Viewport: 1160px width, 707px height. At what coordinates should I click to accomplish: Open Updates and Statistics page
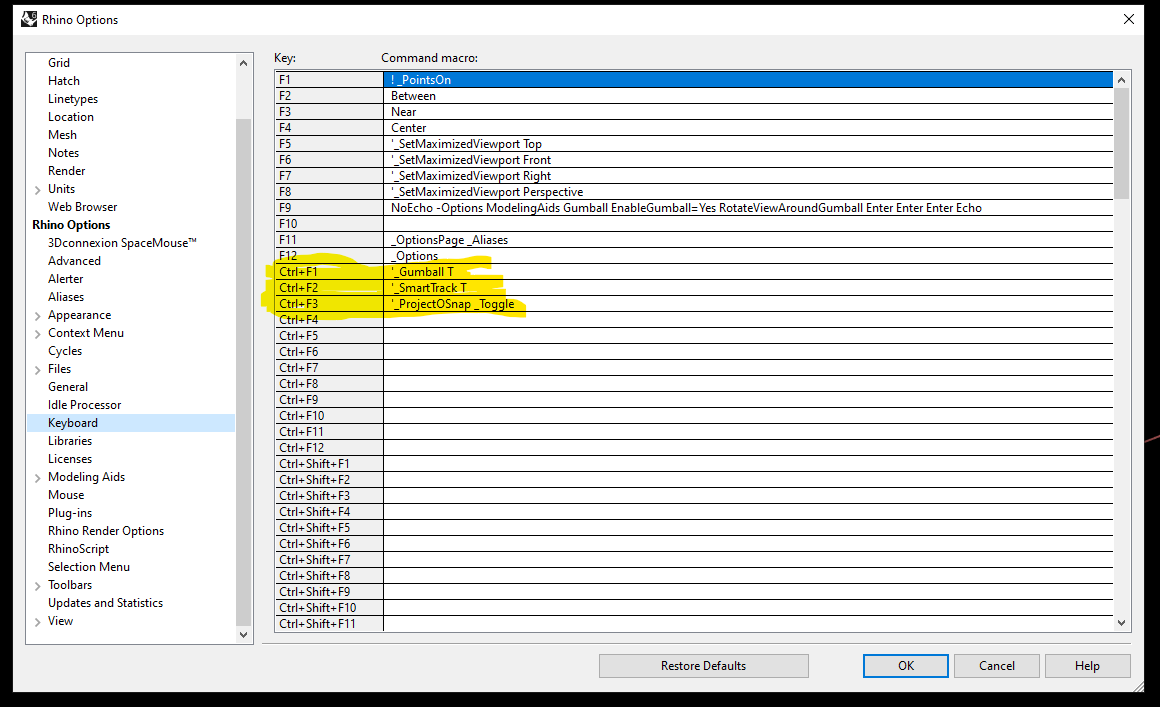pos(105,603)
